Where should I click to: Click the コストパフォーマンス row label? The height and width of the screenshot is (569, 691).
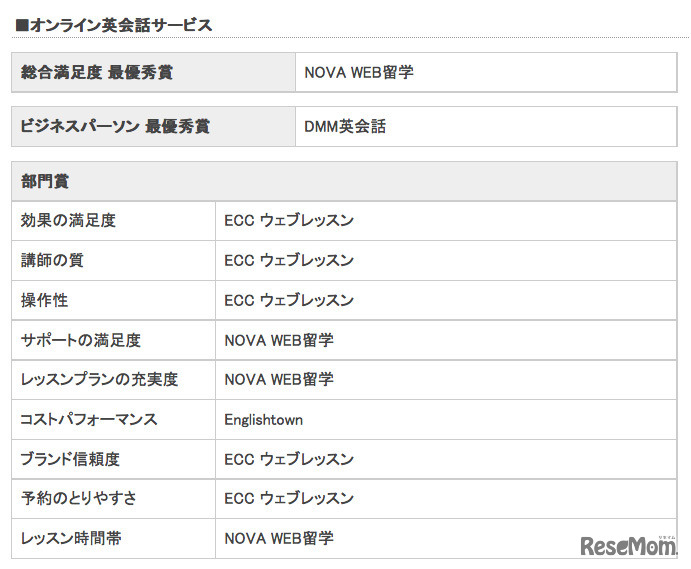point(89,420)
